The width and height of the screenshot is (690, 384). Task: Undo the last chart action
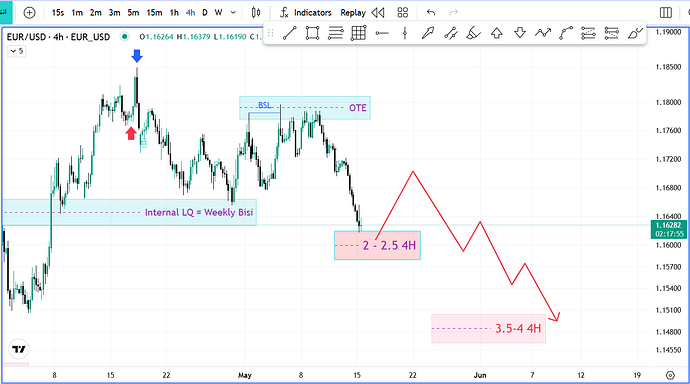(431, 13)
